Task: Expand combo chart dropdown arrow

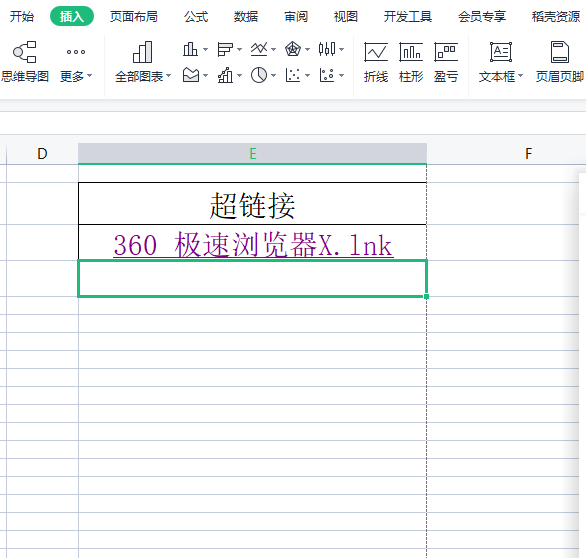Action: [239, 75]
